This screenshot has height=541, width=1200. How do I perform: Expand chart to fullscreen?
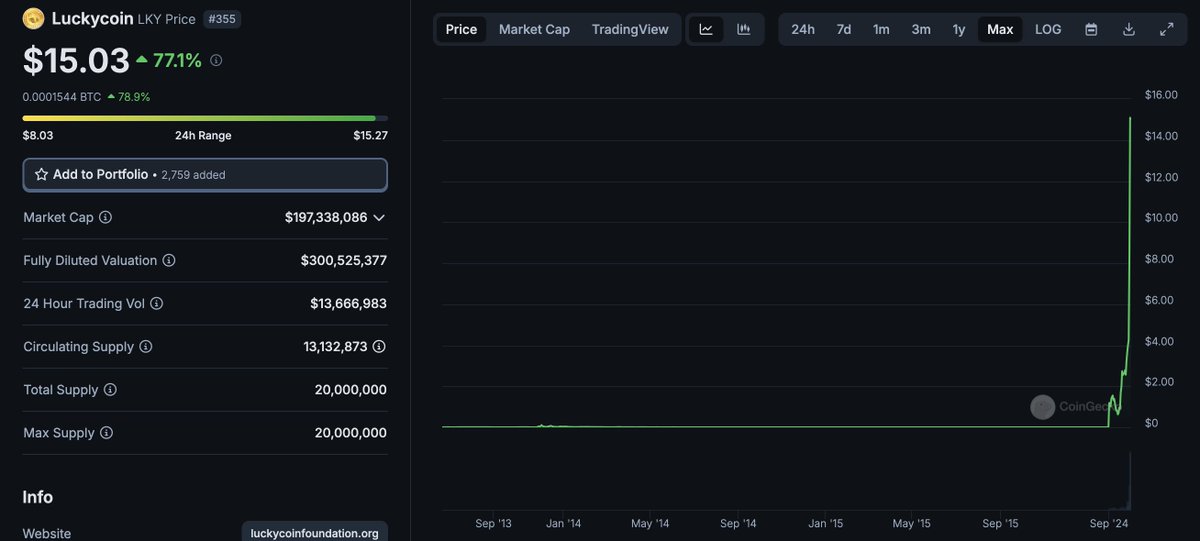pyautogui.click(x=1166, y=29)
